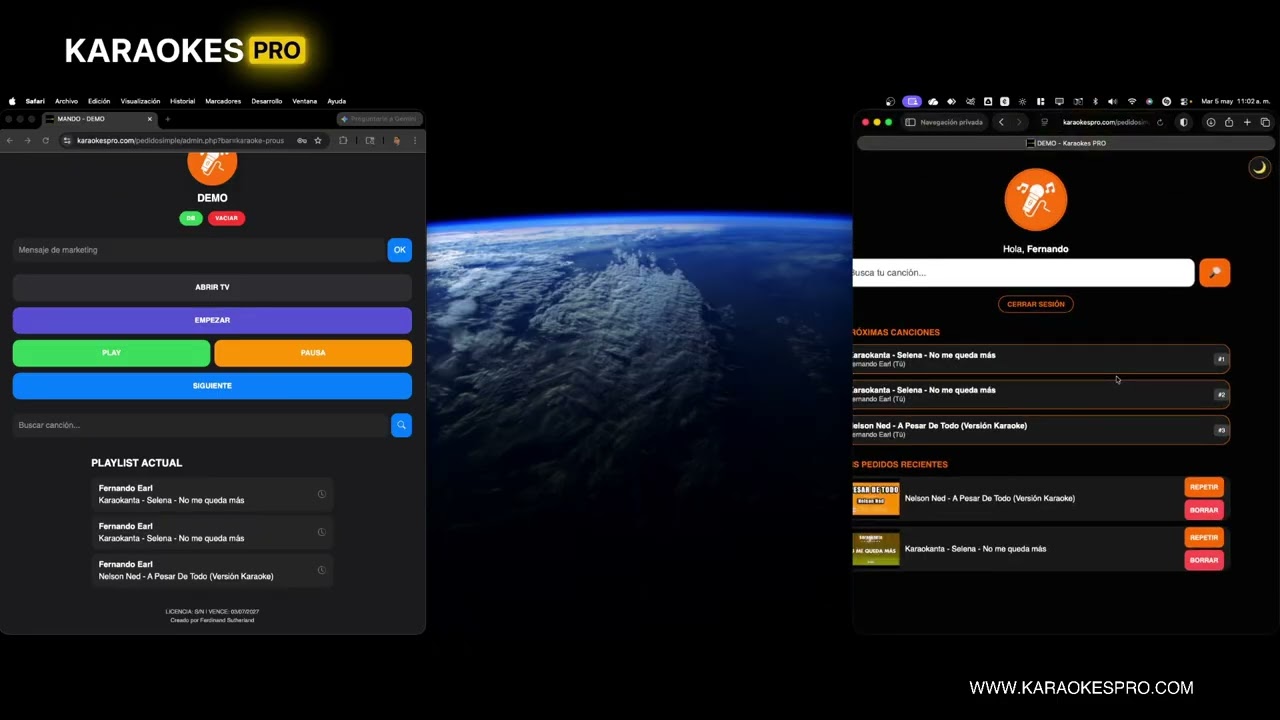Close the MANDO - DEMO tab
The width and height of the screenshot is (1280, 720).
coord(150,119)
